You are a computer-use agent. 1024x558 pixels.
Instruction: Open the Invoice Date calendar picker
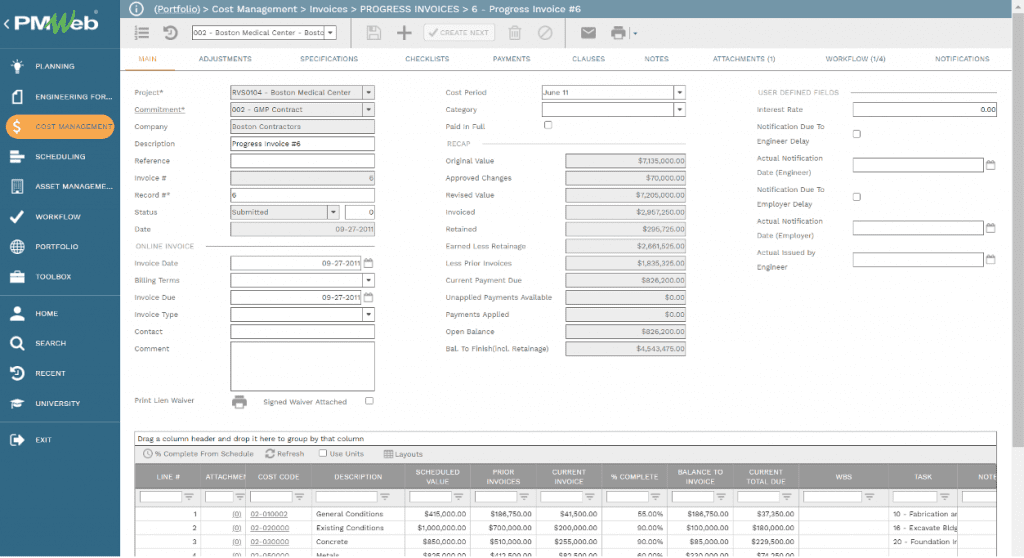pos(368,263)
